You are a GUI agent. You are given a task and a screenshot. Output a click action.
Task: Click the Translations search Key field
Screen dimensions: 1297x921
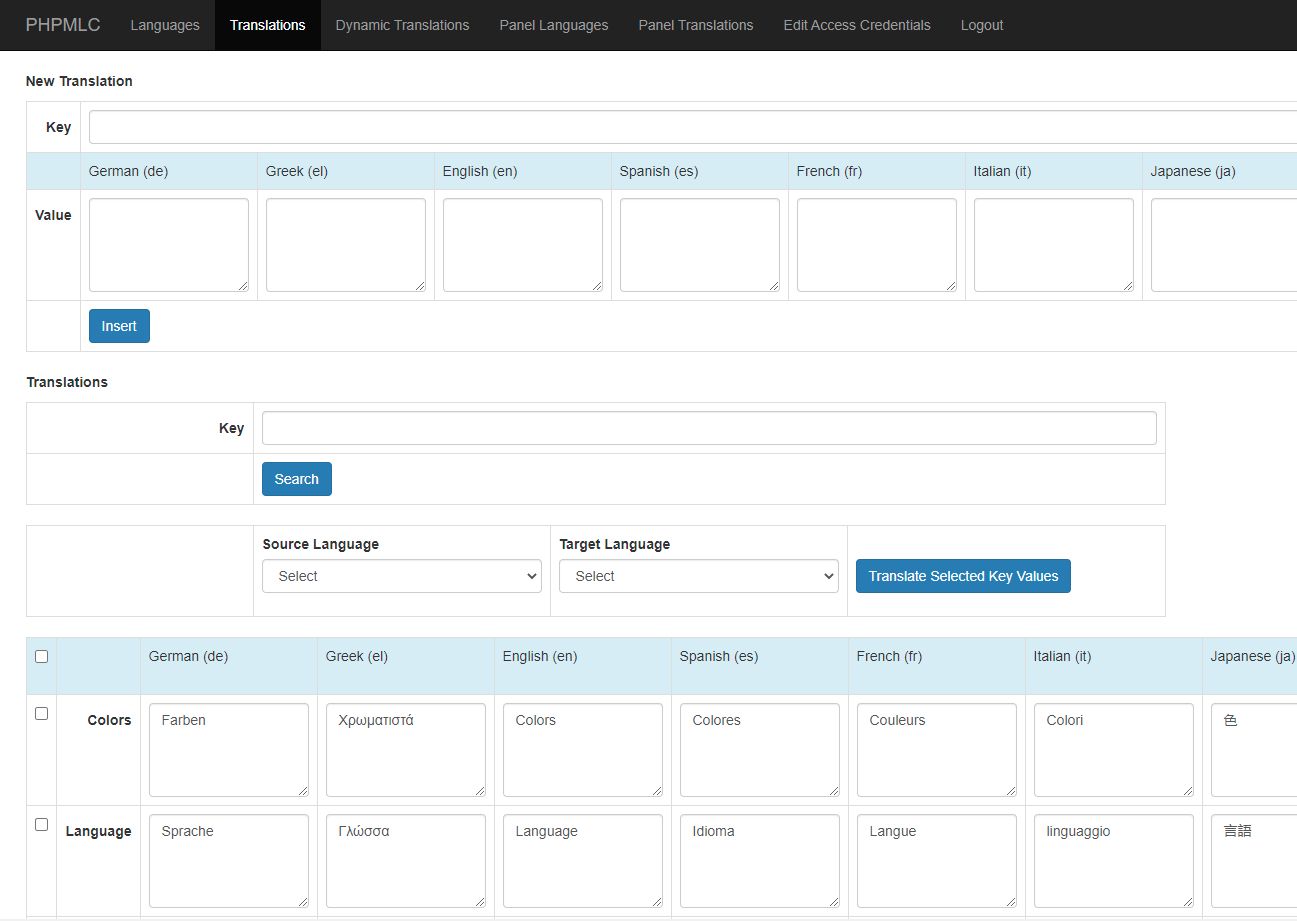708,428
